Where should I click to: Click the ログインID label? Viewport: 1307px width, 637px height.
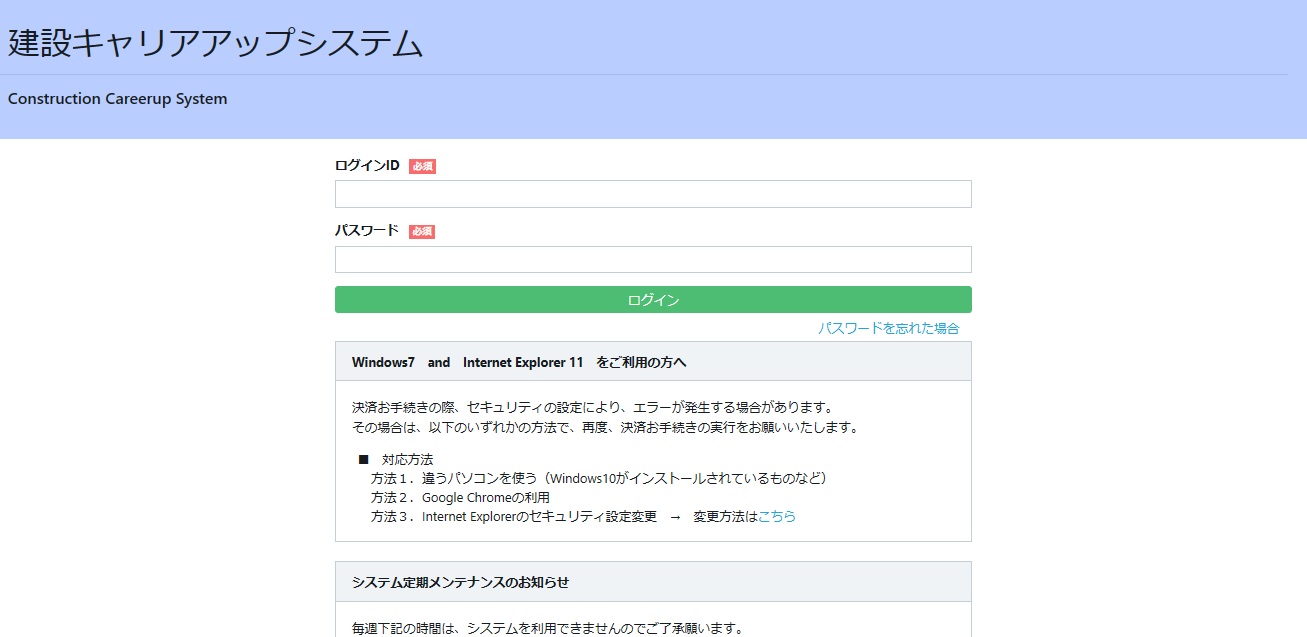click(367, 166)
